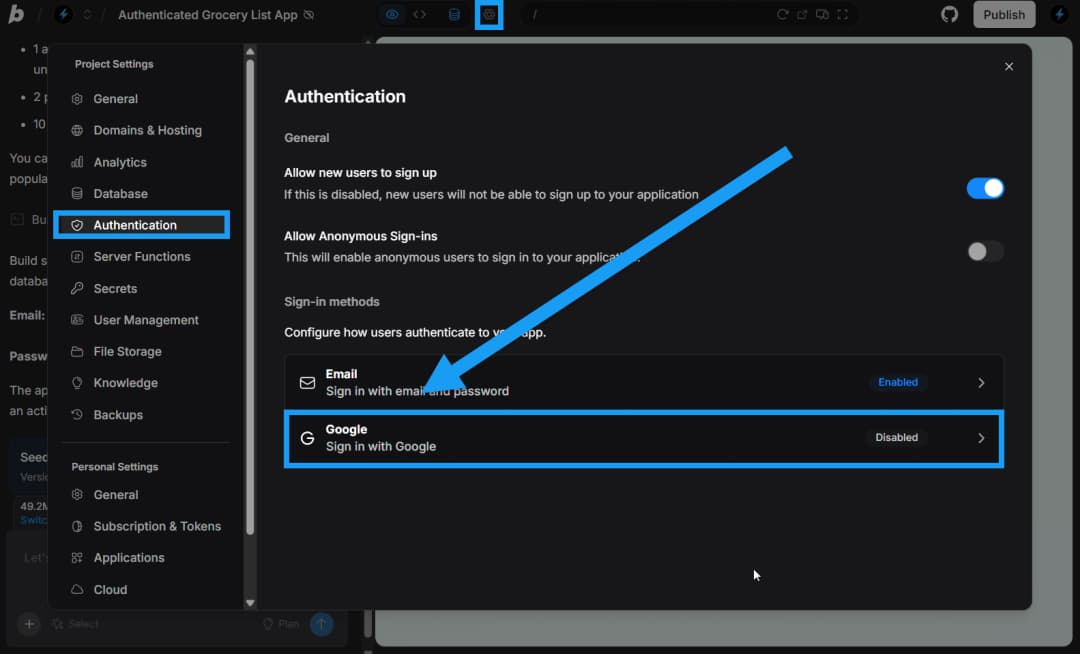Viewport: 1080px width, 654px height.
Task: Click the private visibility icon beside project title
Action: (309, 14)
